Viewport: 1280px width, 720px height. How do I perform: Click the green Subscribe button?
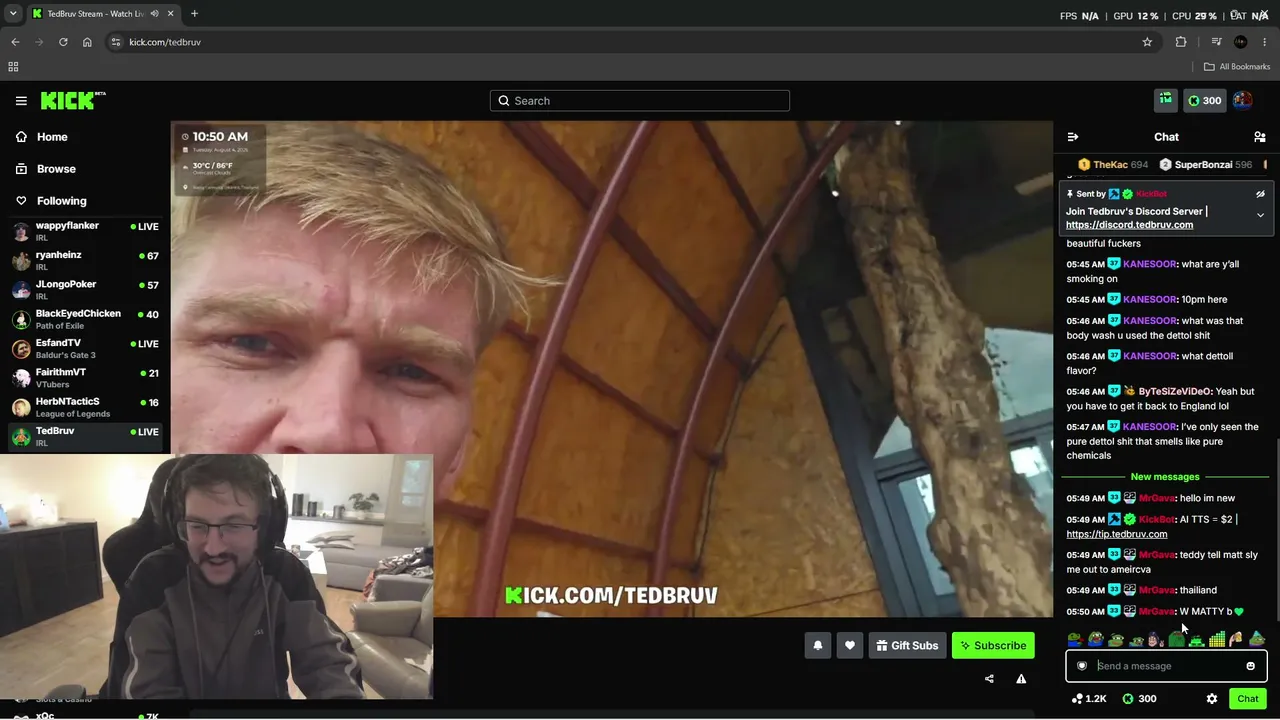point(993,646)
